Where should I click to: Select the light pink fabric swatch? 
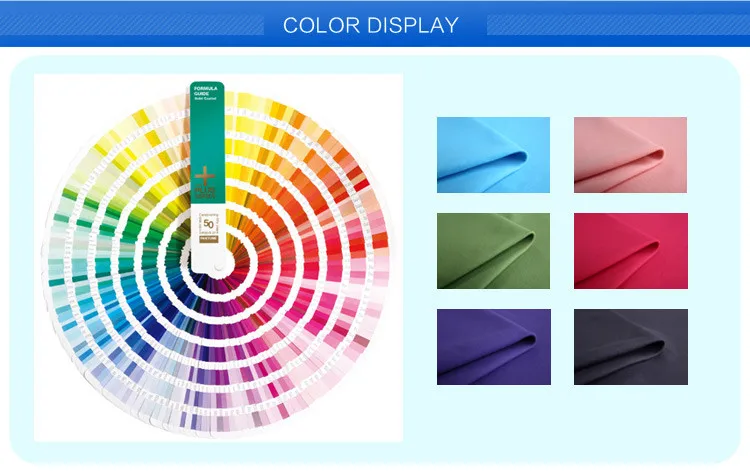pos(630,155)
